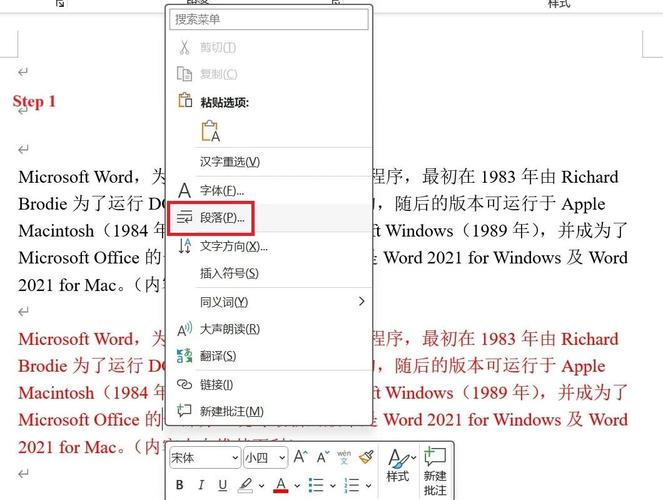Click 新建批注 button on the mini toolbar

pyautogui.click(x=436, y=471)
